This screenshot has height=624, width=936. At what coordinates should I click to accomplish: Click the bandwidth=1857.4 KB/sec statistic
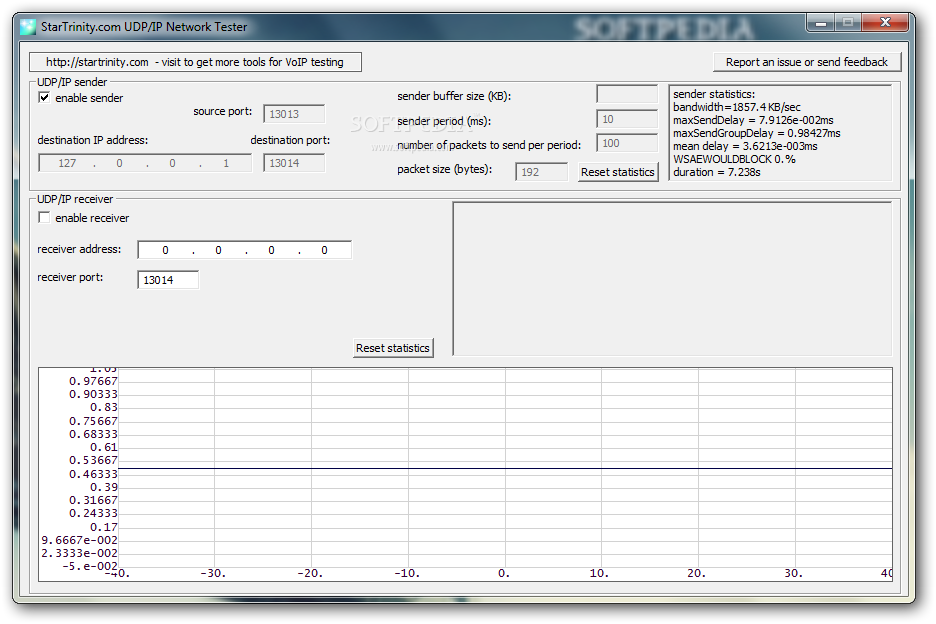click(737, 107)
